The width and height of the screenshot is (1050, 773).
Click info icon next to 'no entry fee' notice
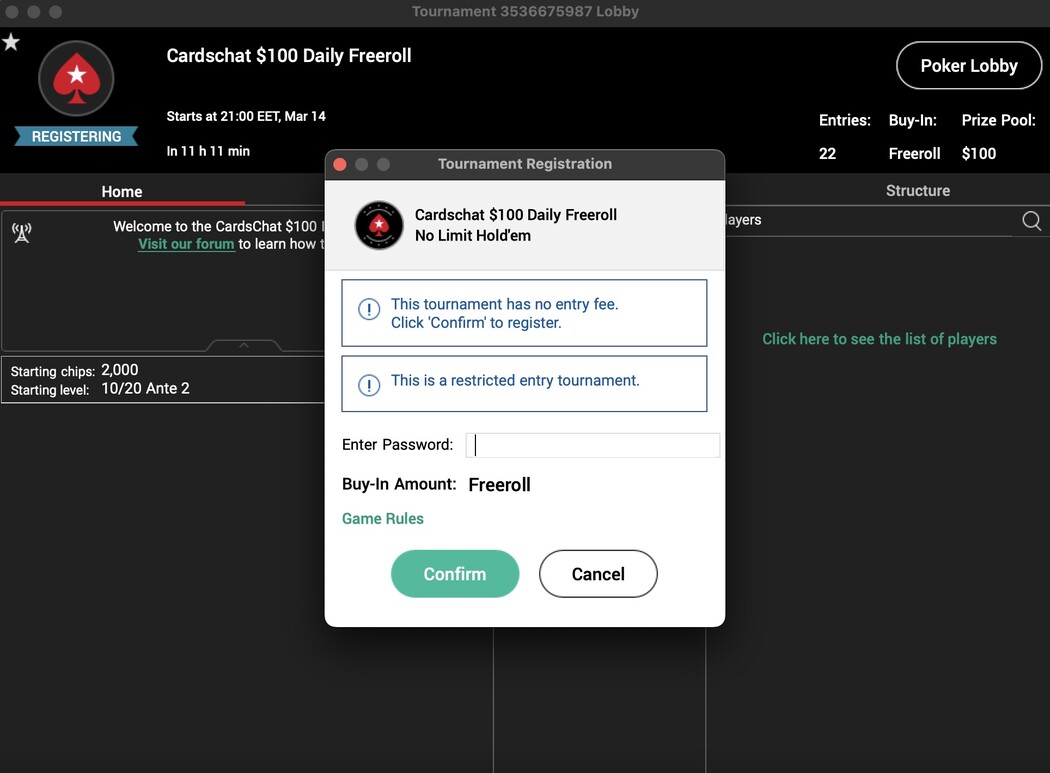[x=369, y=309]
